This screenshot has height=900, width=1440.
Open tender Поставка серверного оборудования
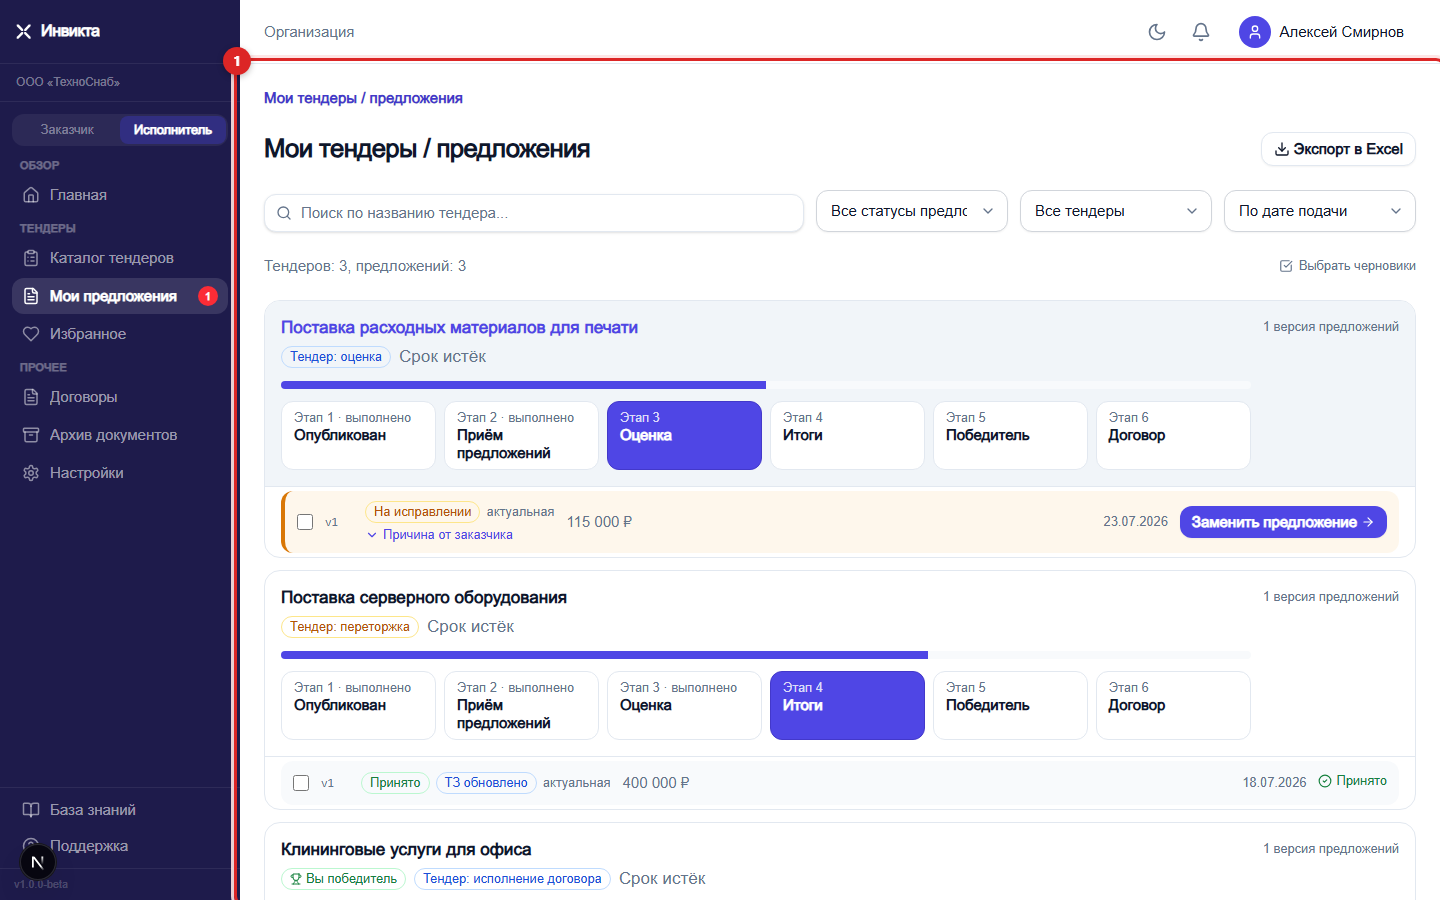coord(424,598)
